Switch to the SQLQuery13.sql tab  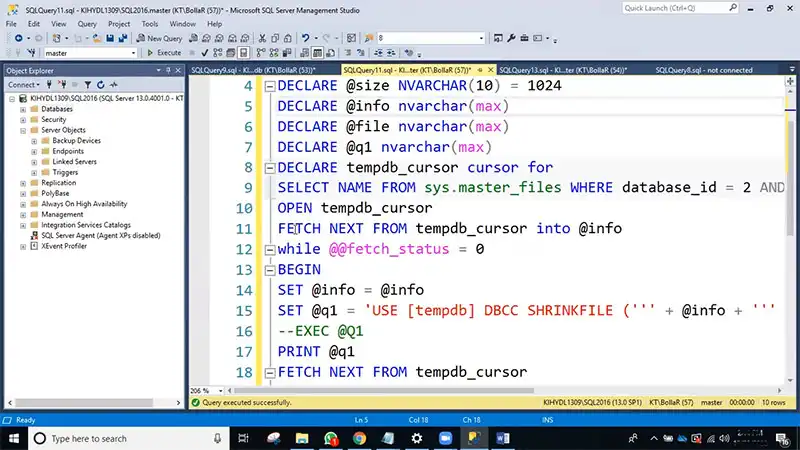pos(563,70)
